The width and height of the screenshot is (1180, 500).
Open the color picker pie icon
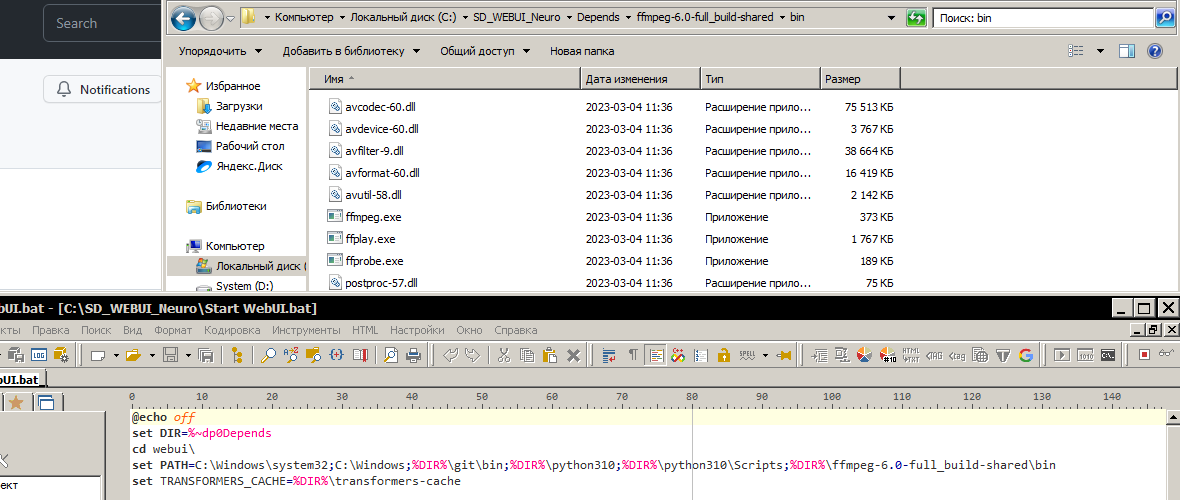(864, 355)
